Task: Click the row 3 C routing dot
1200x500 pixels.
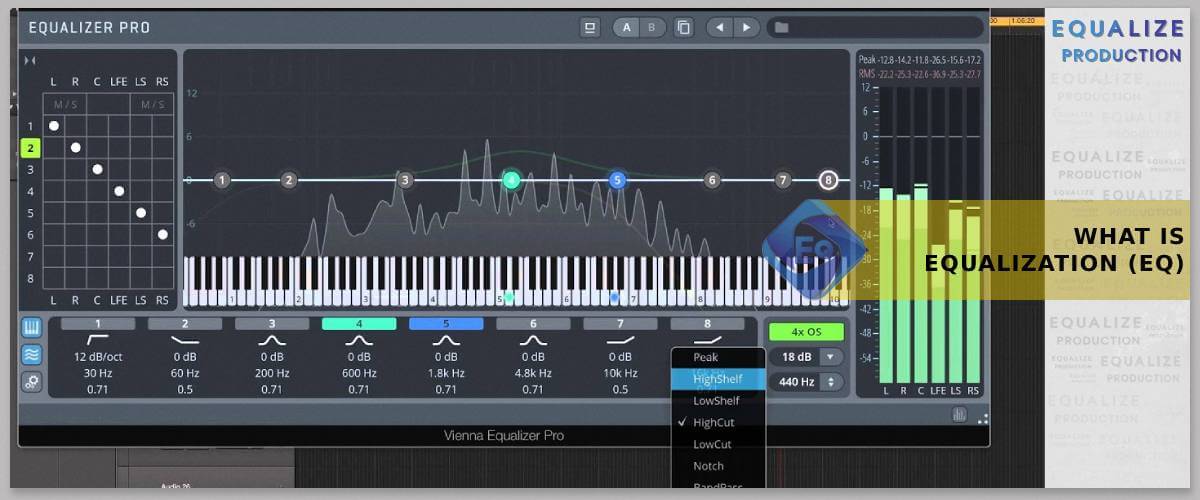Action: (97, 169)
